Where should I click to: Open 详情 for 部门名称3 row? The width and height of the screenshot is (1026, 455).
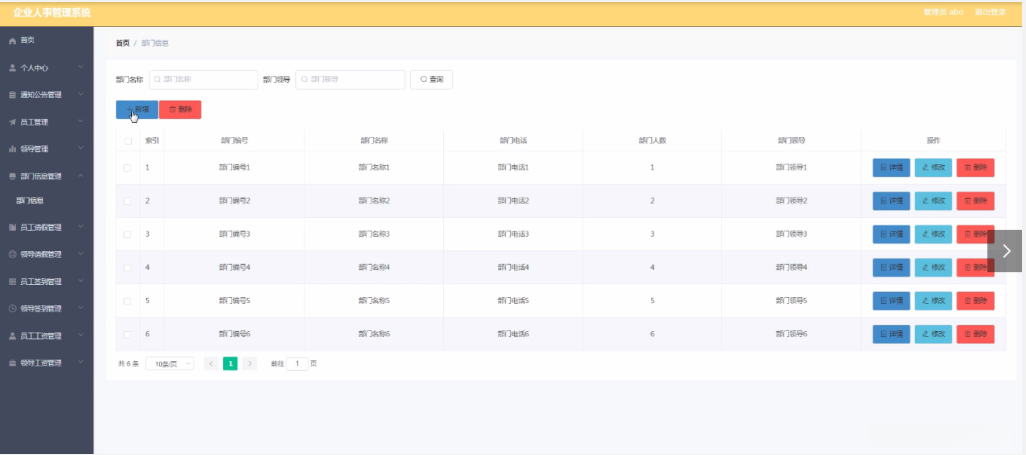[x=891, y=234]
